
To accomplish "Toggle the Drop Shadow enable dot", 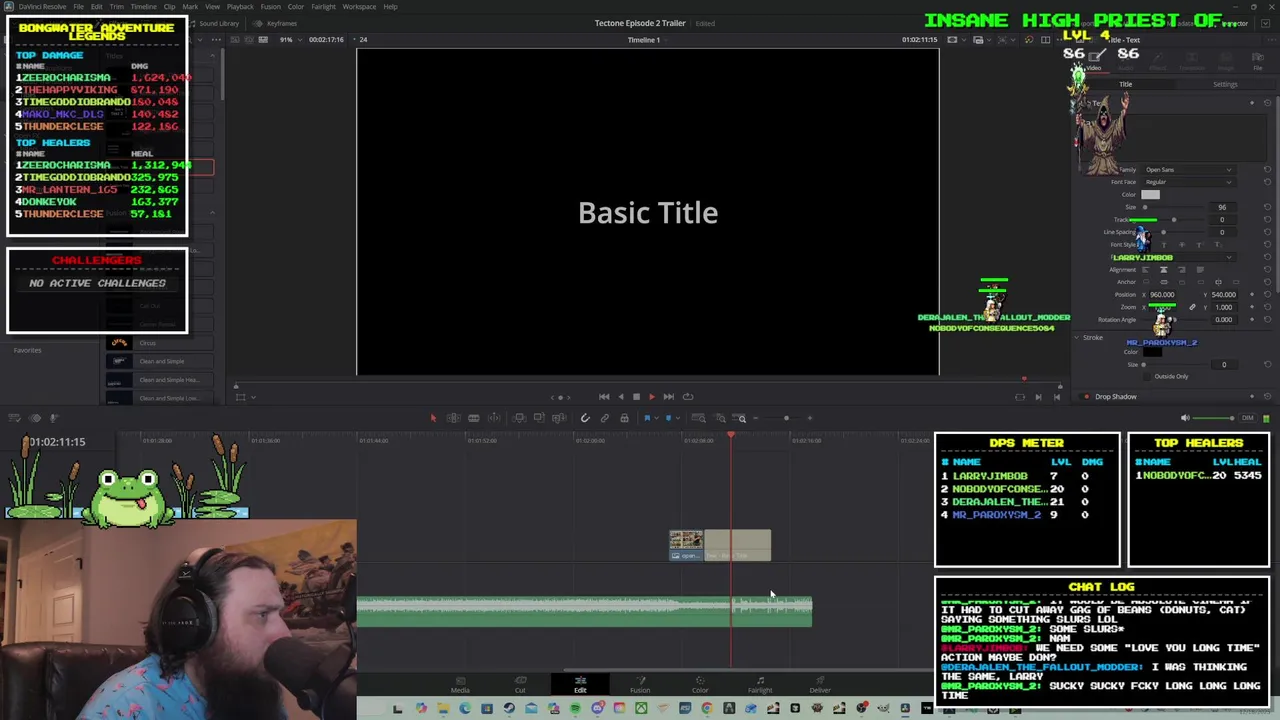I will pos(1087,397).
